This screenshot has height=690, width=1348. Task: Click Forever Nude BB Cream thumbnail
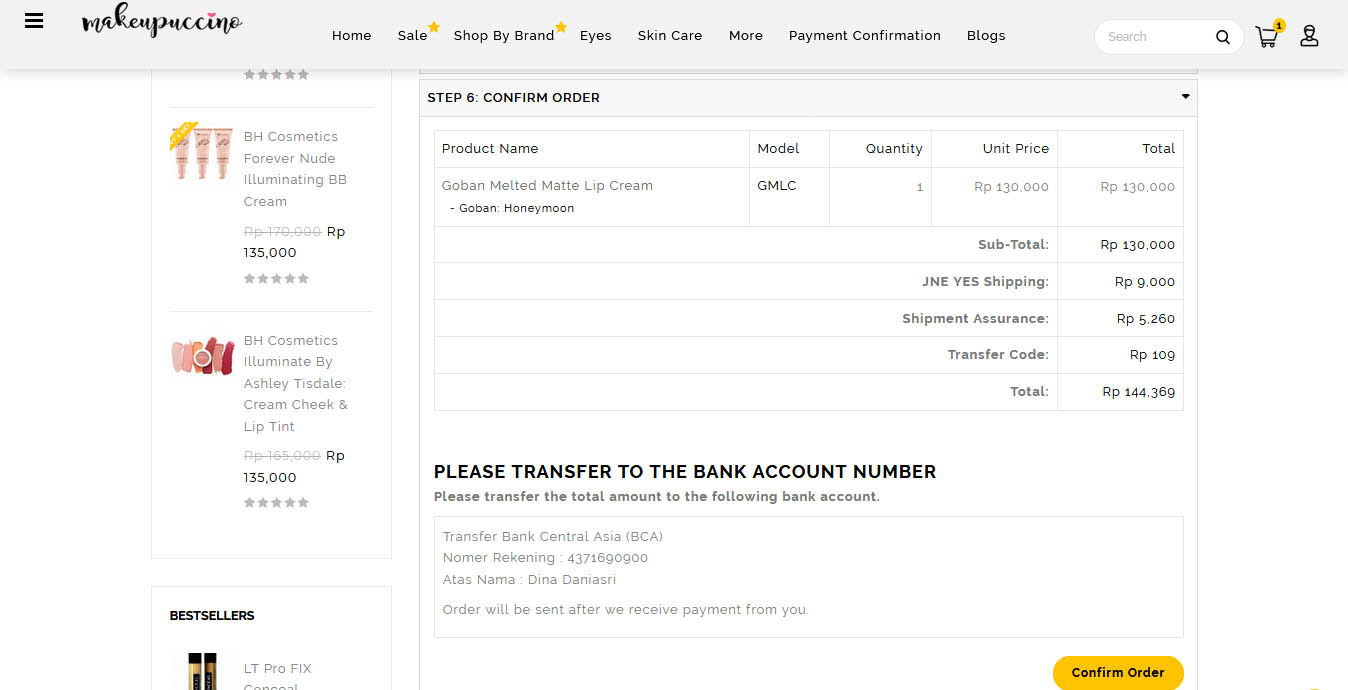pos(201,151)
